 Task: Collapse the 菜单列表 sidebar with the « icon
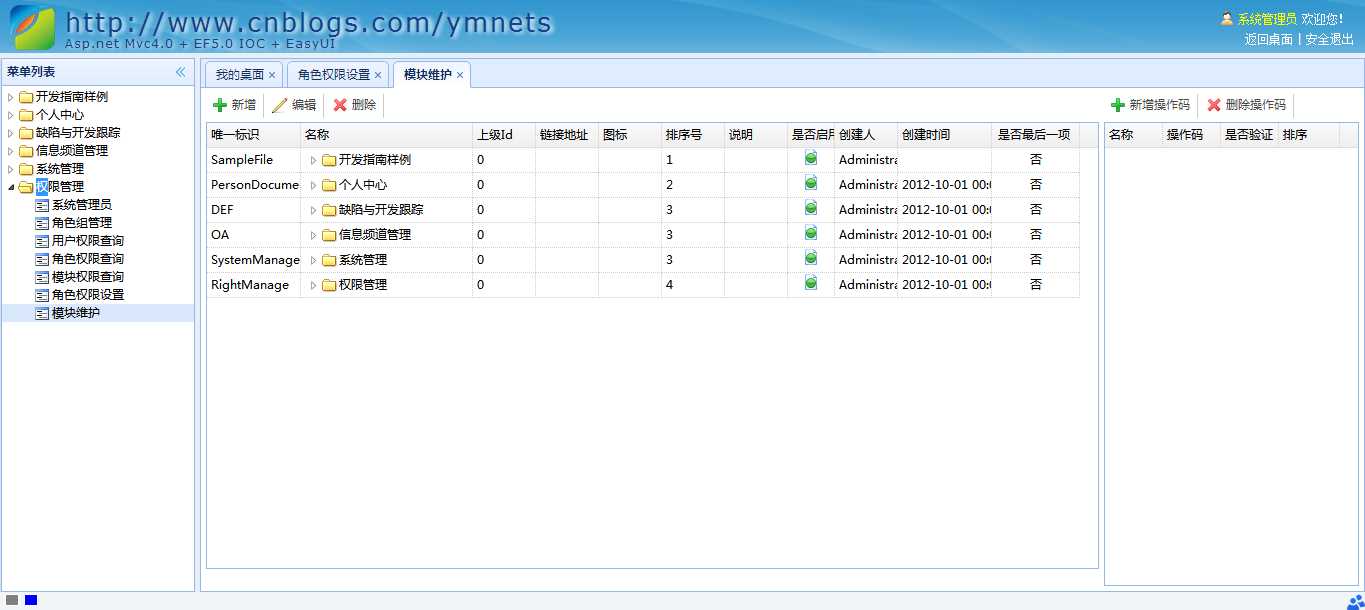pos(181,71)
